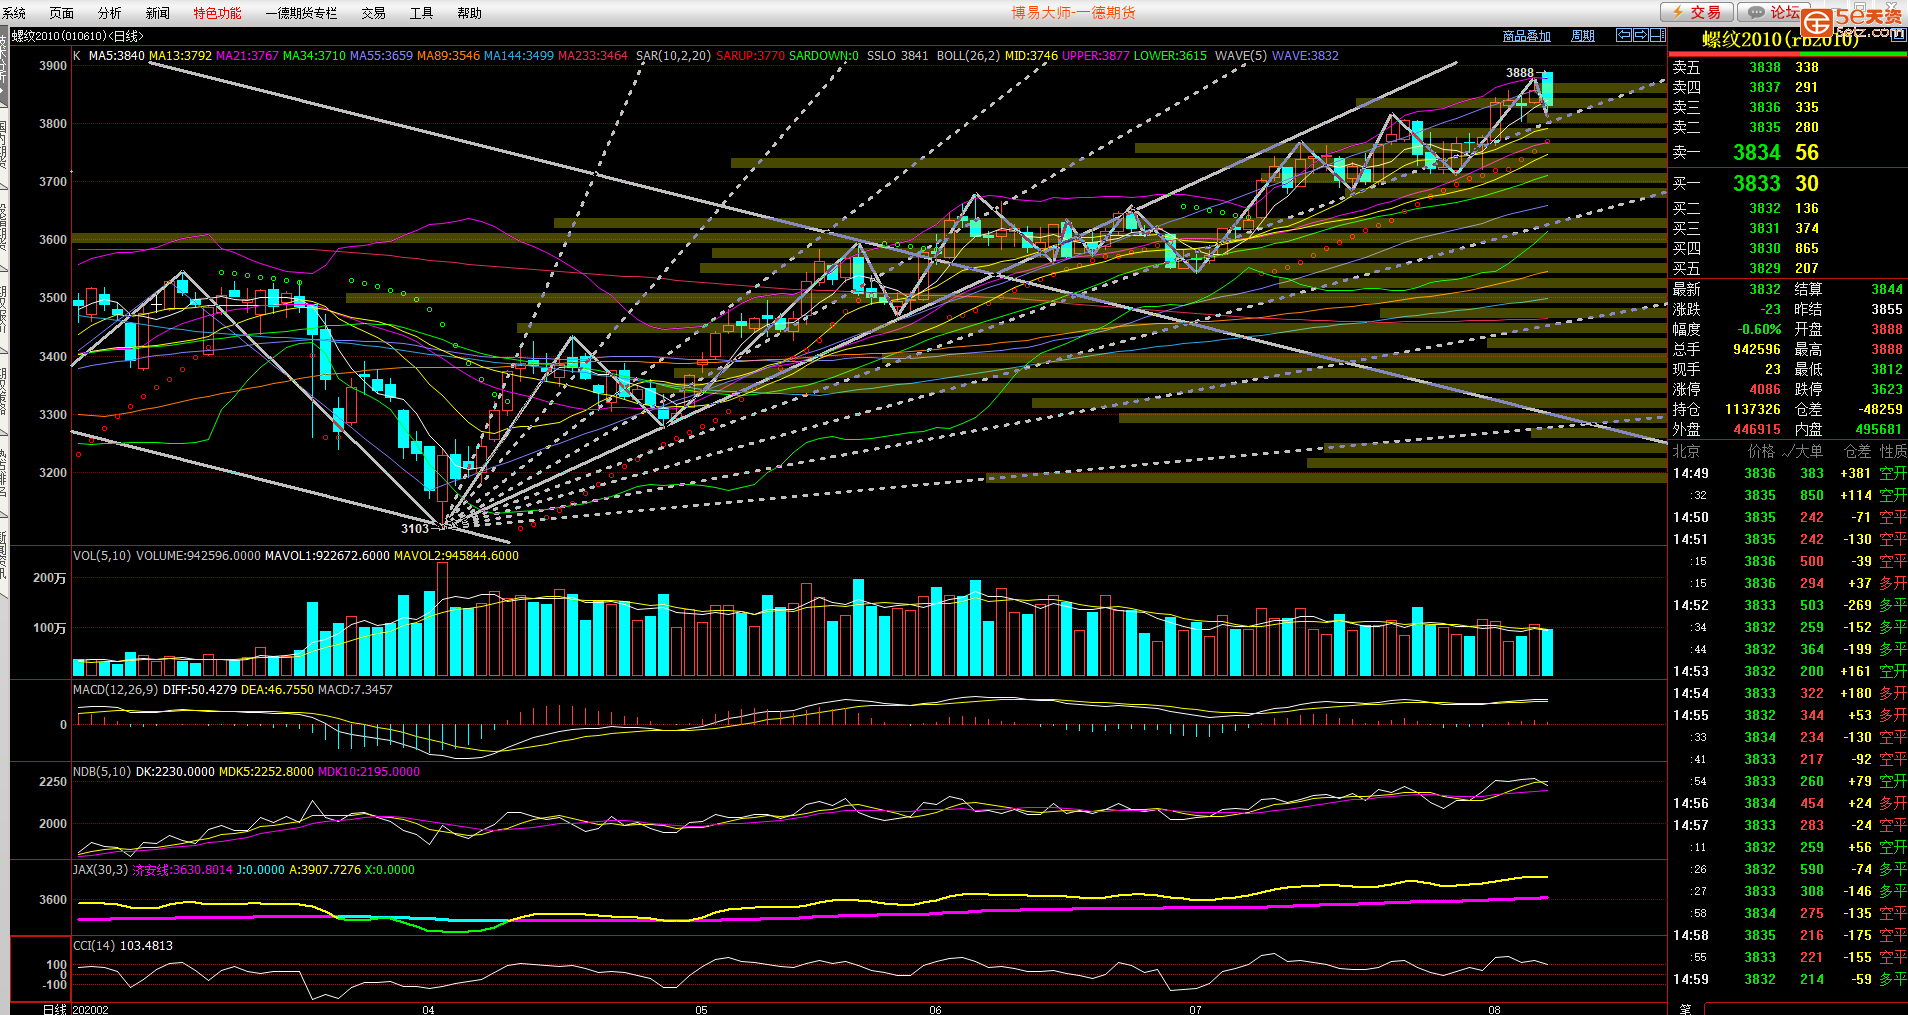This screenshot has height=1015, width=1908.
Task: Click the 08 month marker on time axis
Action: pyautogui.click(x=1494, y=1010)
